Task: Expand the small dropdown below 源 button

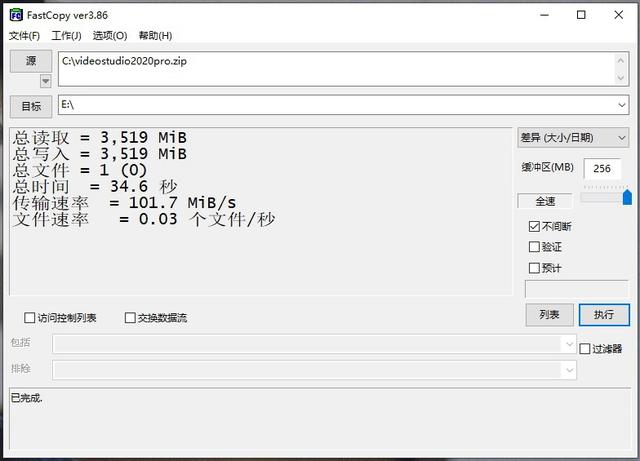Action: [46, 81]
